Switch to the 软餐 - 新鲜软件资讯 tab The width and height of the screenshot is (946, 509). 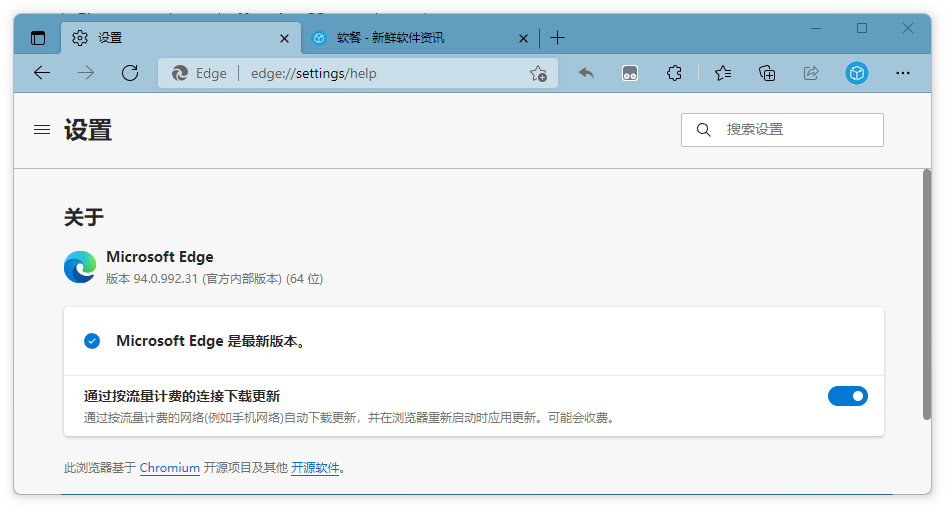(420, 38)
